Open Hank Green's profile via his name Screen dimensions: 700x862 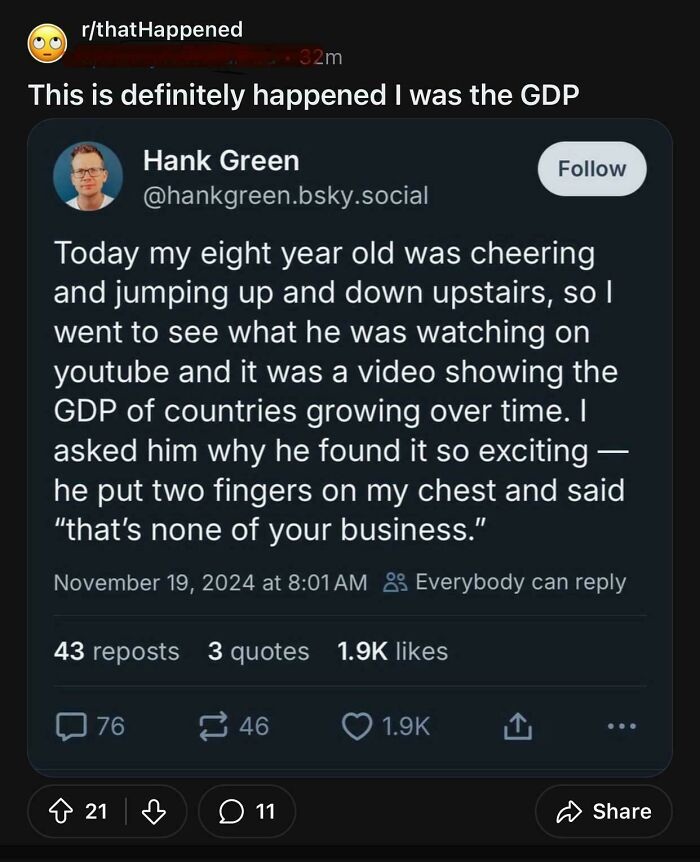[x=223, y=158]
